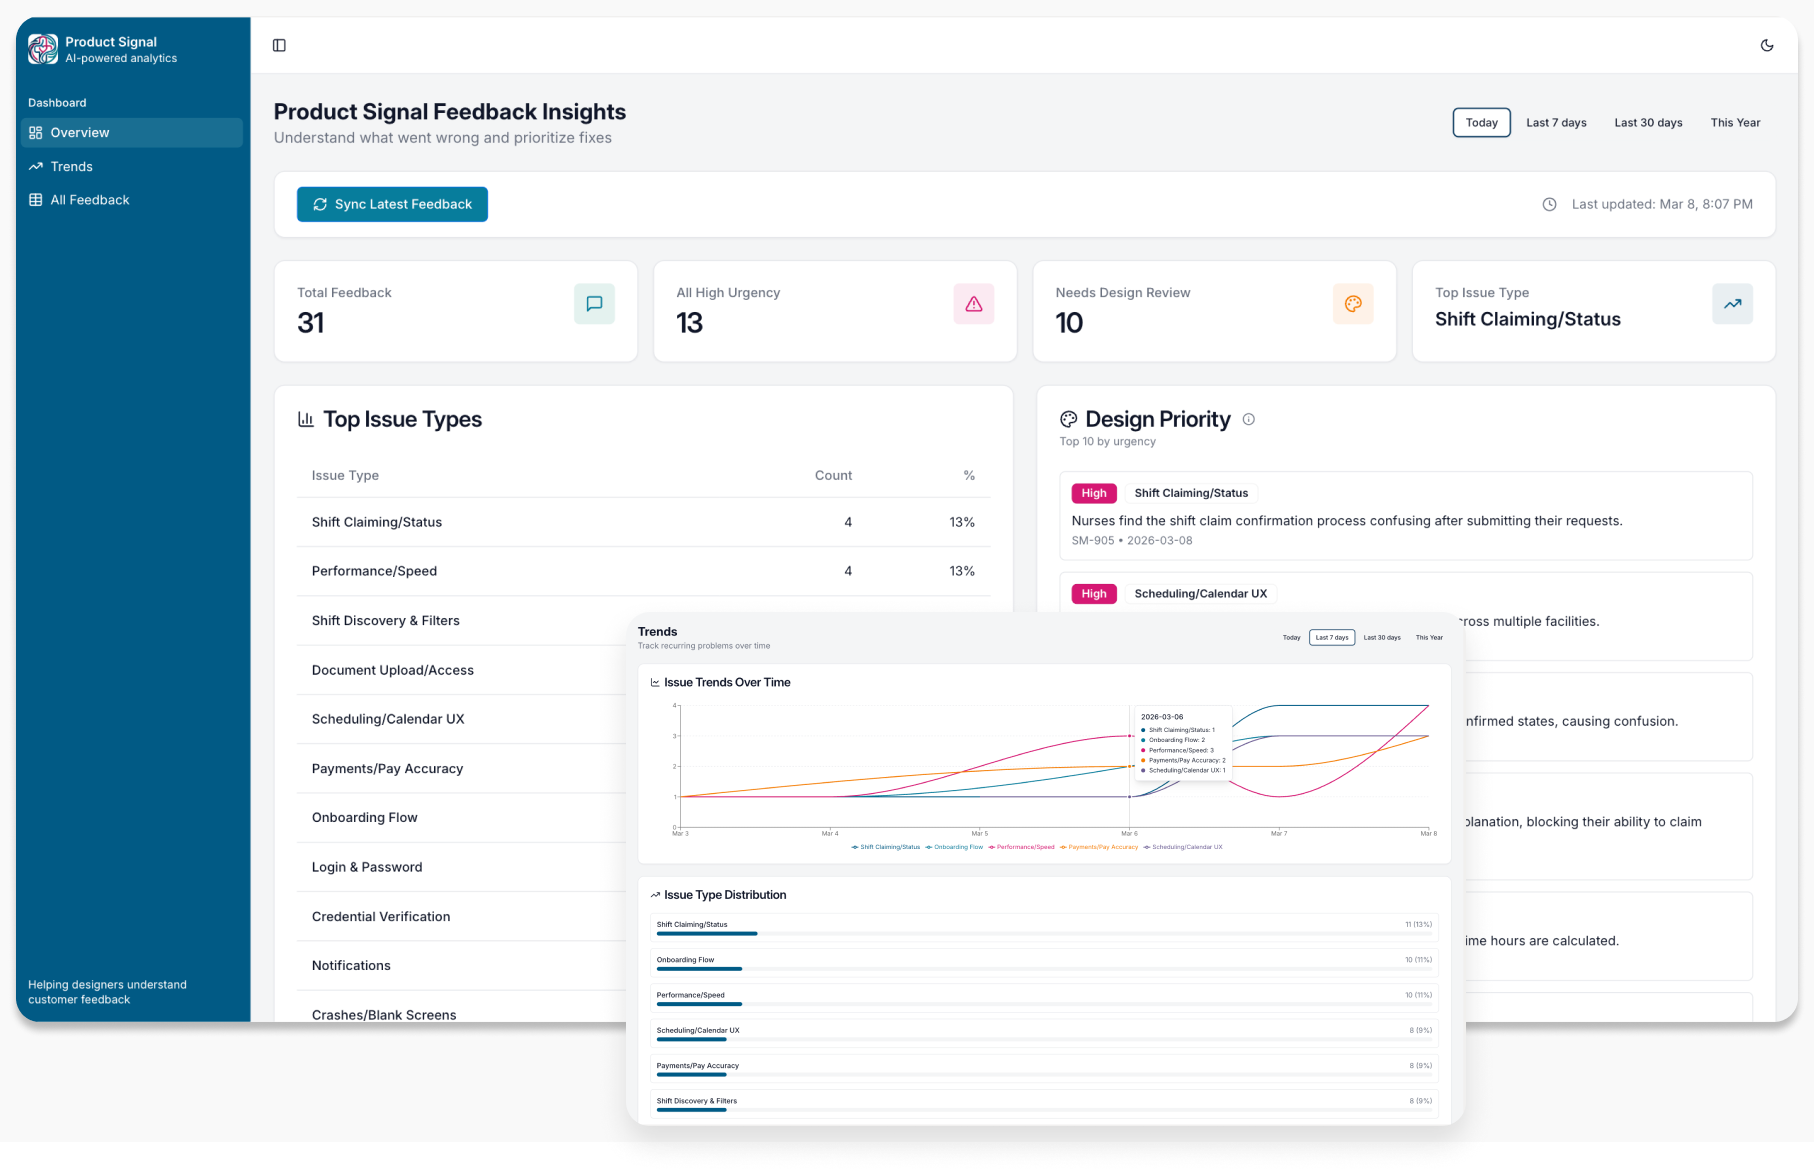Open the Needs Design Review card

coord(1214,311)
